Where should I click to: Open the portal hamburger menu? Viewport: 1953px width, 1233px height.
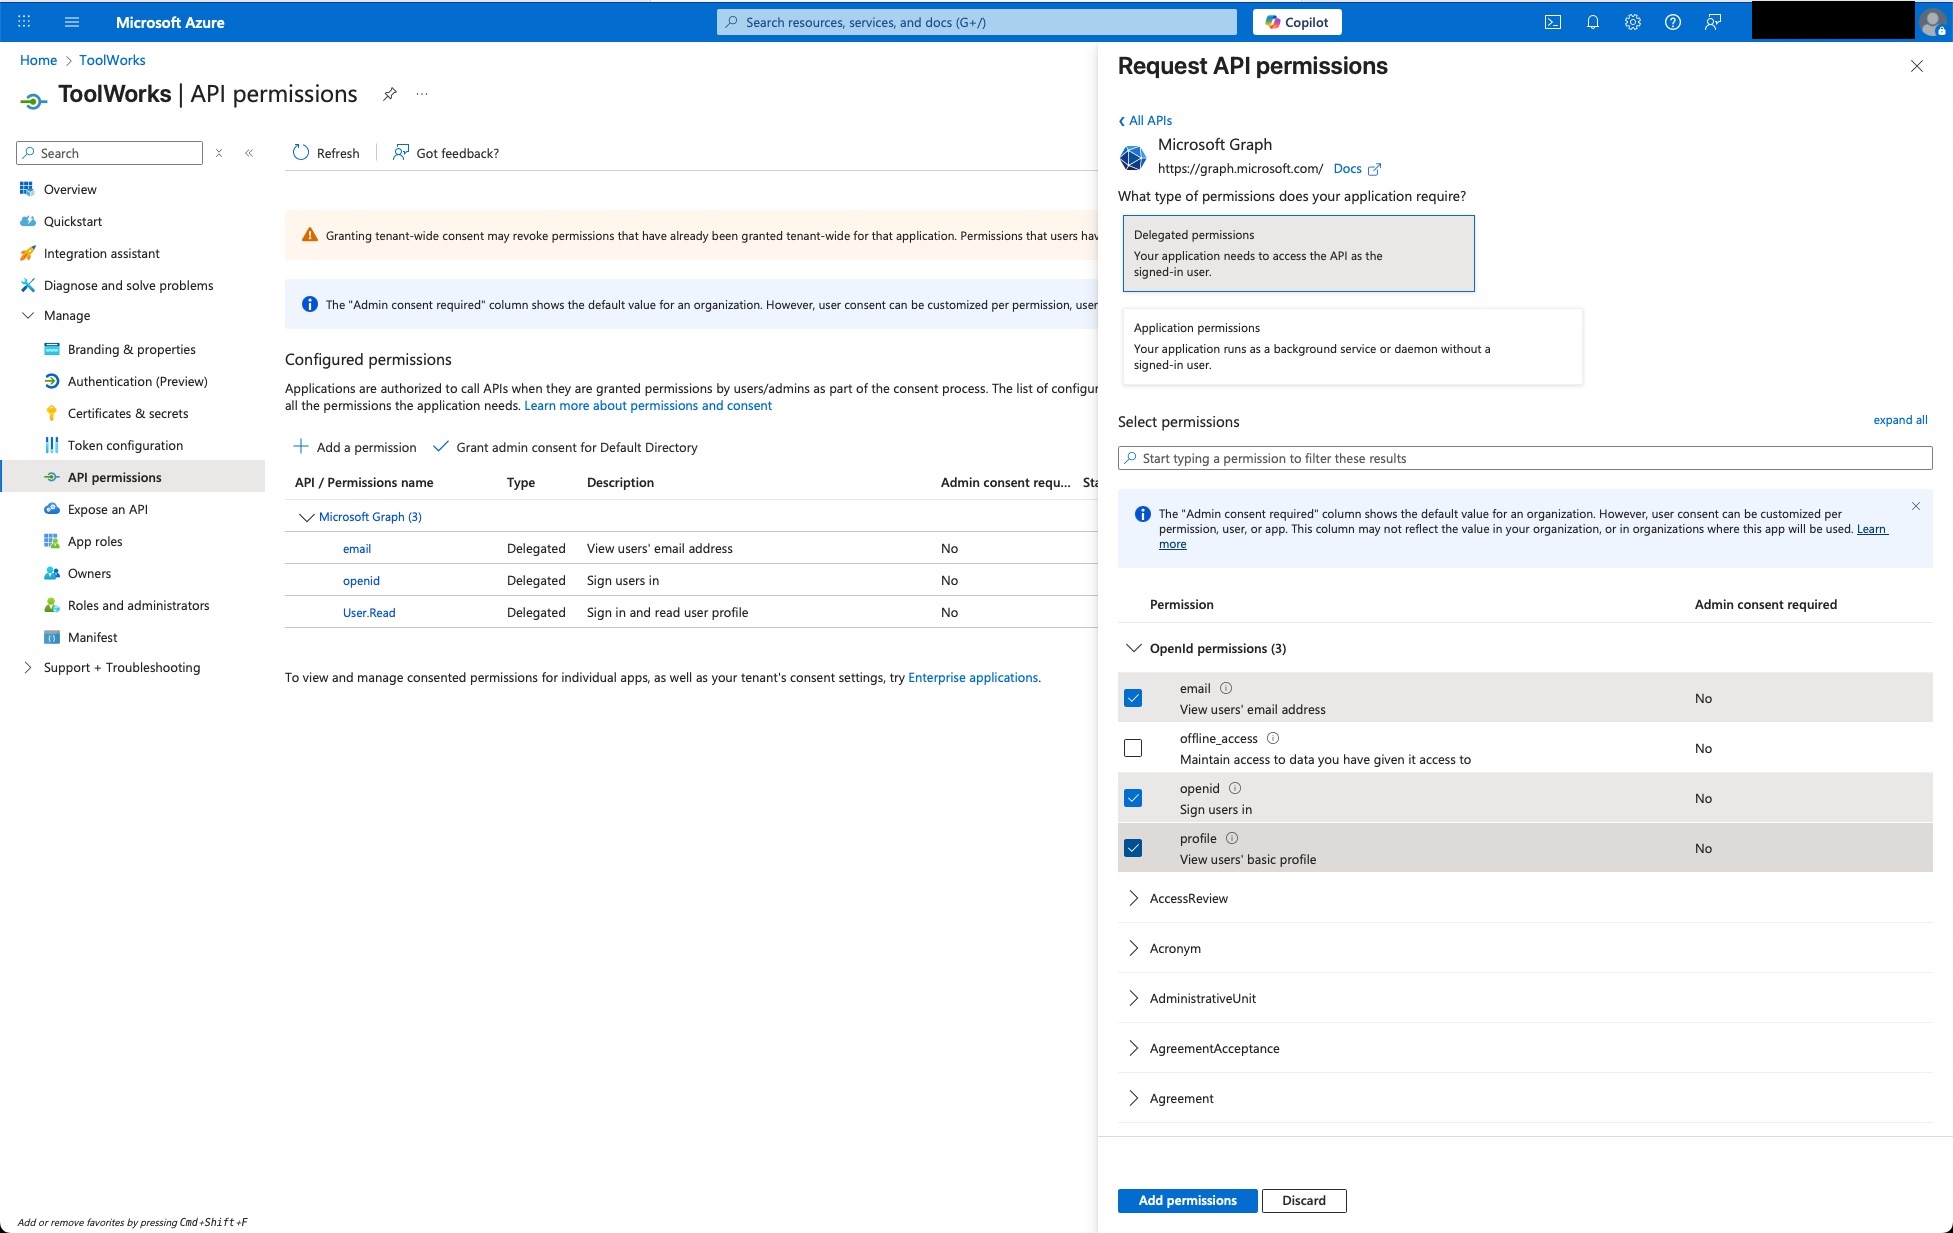(72, 21)
